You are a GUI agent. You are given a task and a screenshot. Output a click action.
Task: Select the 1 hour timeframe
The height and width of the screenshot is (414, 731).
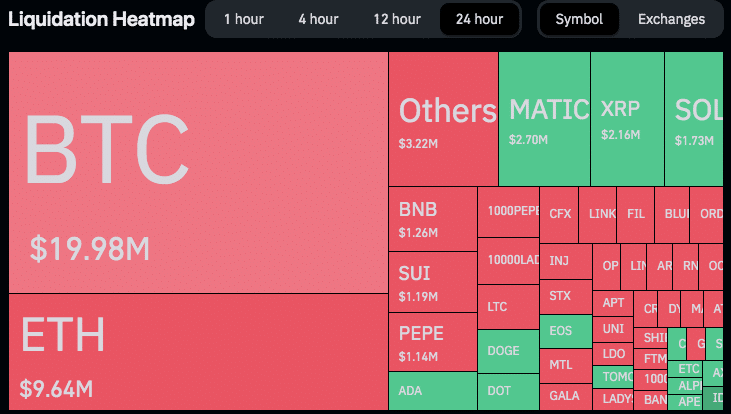[242, 19]
